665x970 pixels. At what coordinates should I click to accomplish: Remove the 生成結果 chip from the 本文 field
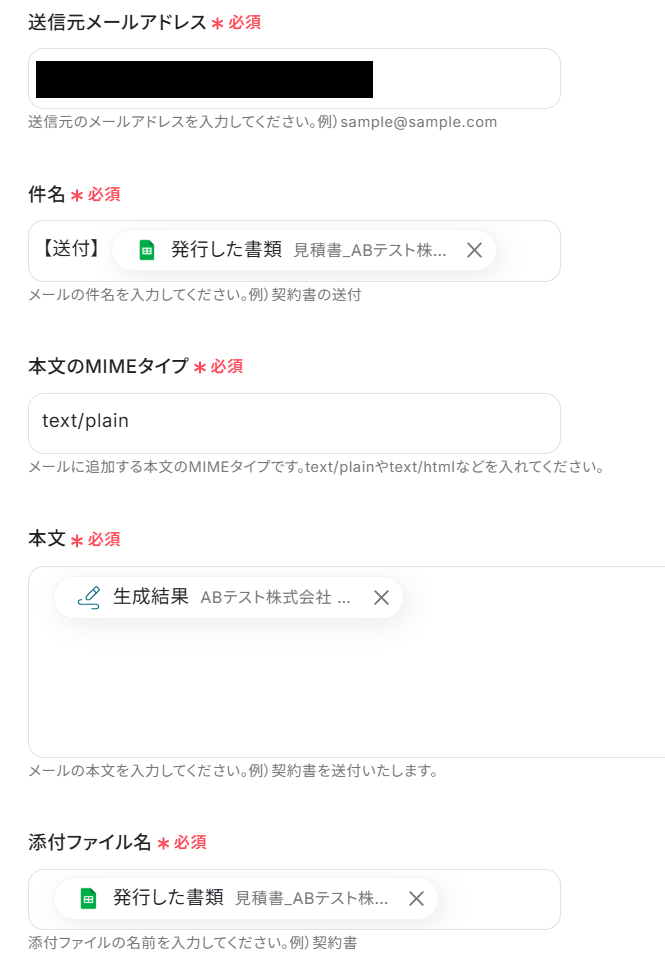click(x=382, y=598)
